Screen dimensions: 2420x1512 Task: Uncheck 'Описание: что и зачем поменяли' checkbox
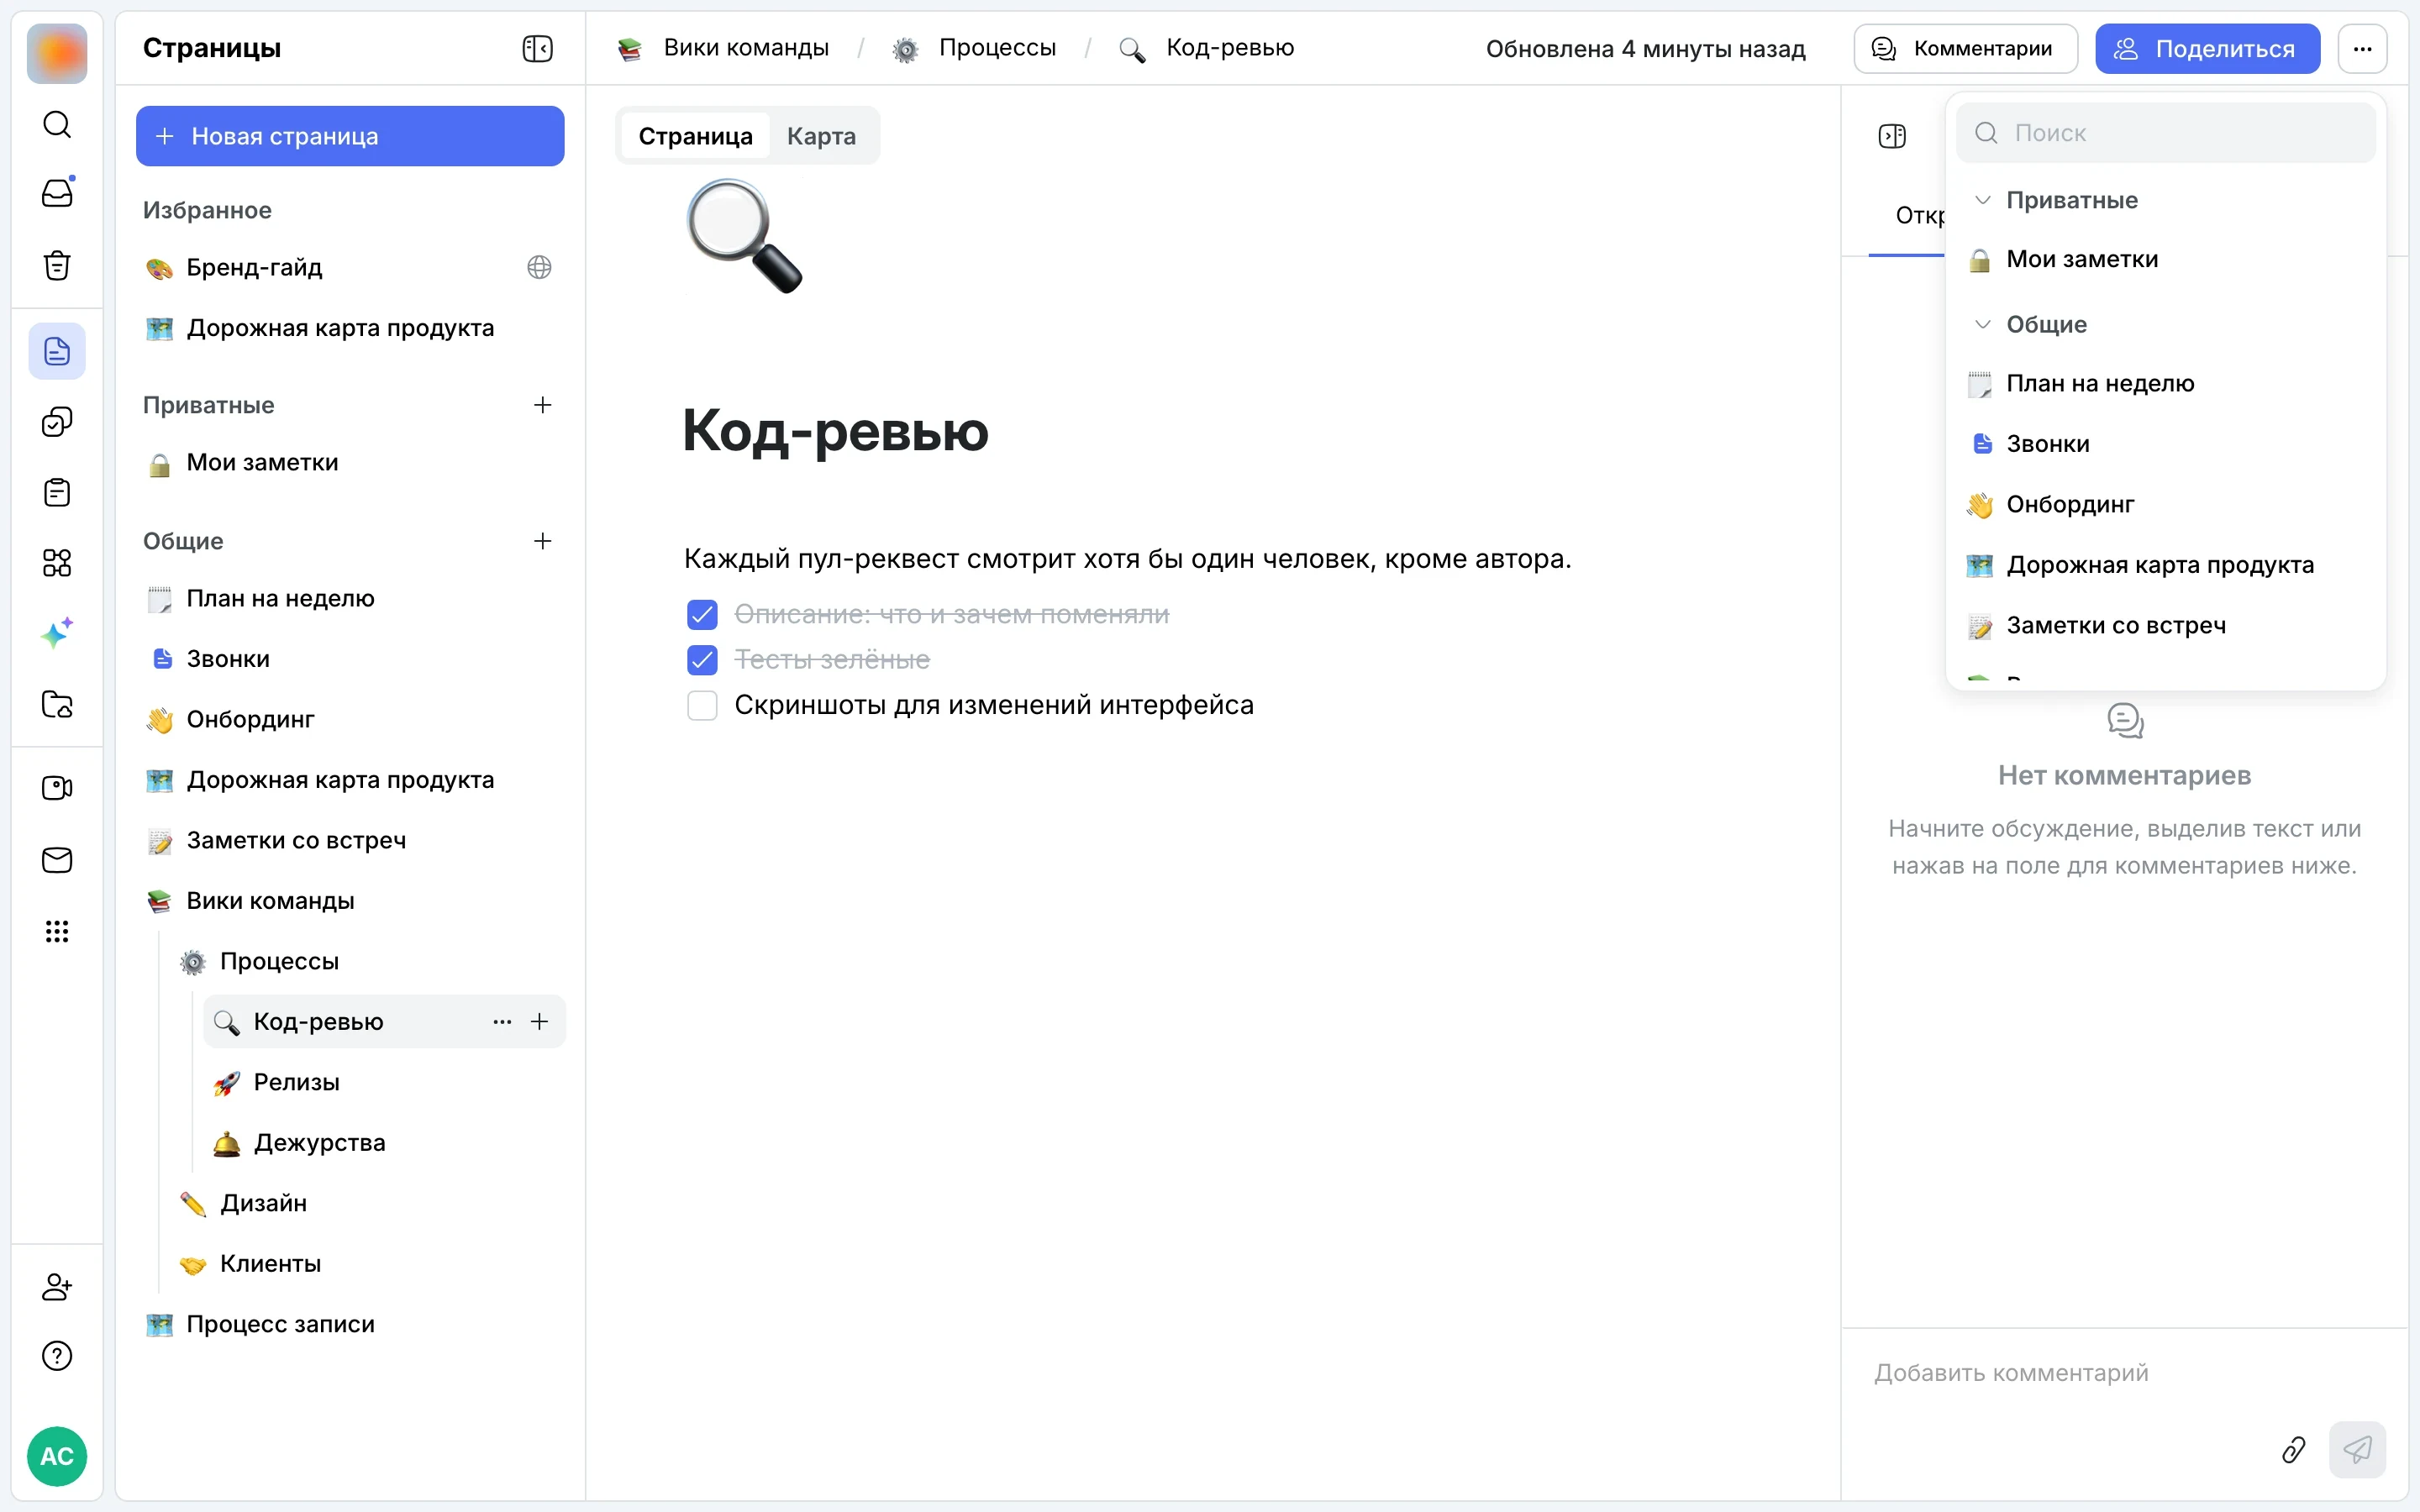(702, 614)
